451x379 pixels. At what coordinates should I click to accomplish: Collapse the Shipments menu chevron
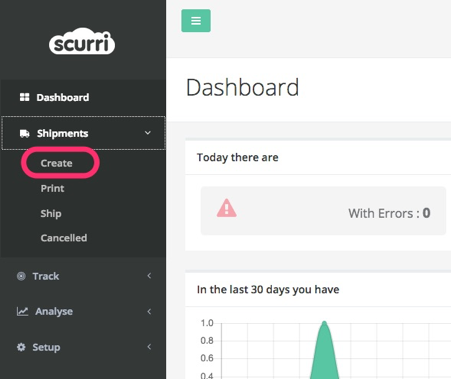pos(148,133)
